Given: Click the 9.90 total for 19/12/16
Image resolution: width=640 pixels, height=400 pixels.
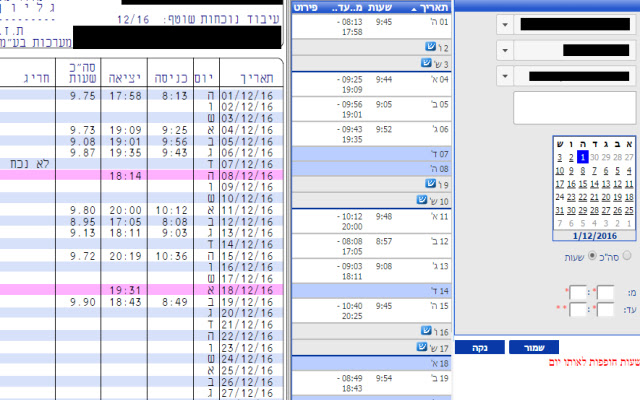Looking at the screenshot, I should [83, 302].
